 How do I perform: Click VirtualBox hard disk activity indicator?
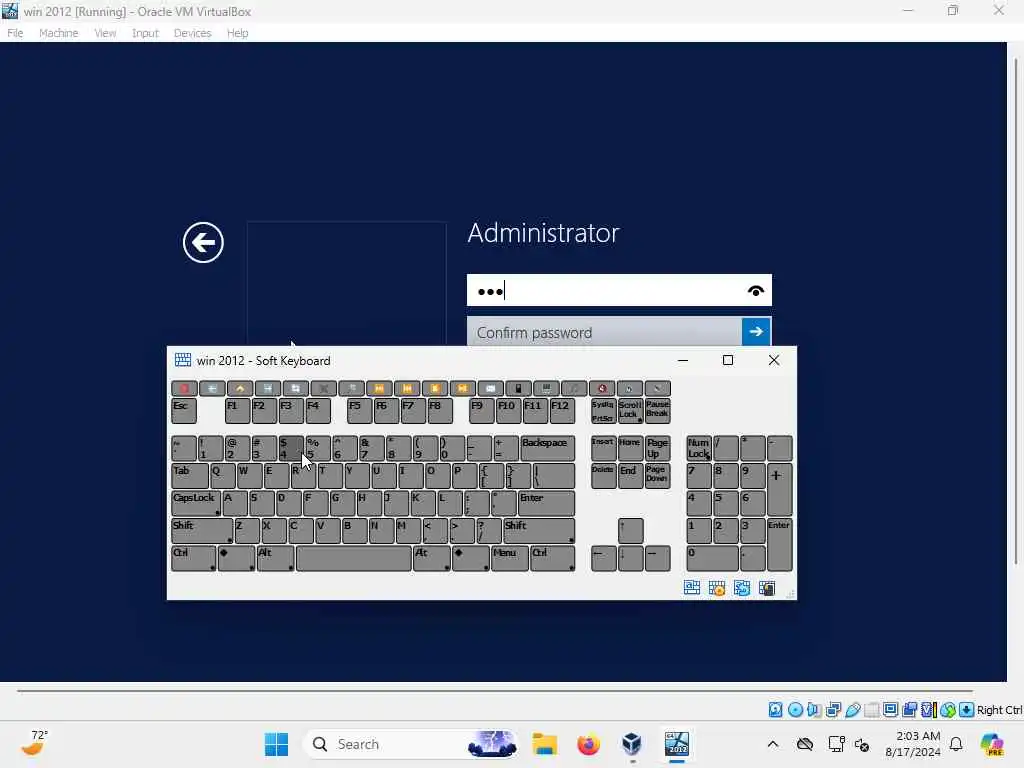[775, 709]
